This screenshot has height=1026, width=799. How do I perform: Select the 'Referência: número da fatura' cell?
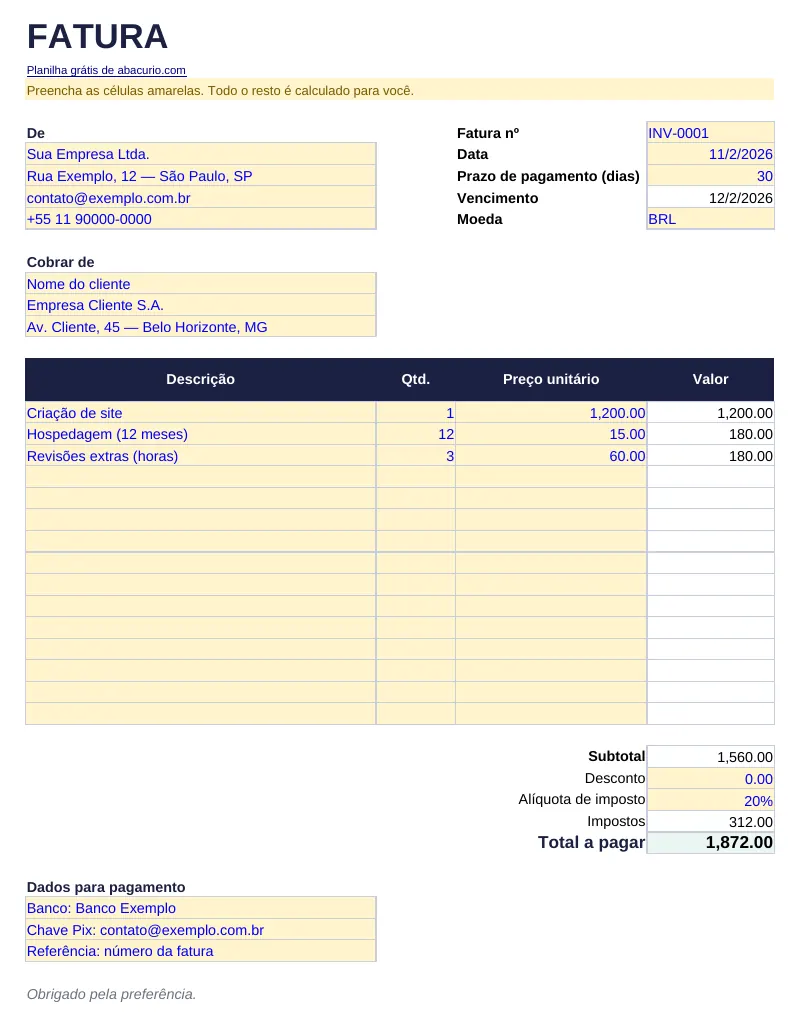pos(201,951)
